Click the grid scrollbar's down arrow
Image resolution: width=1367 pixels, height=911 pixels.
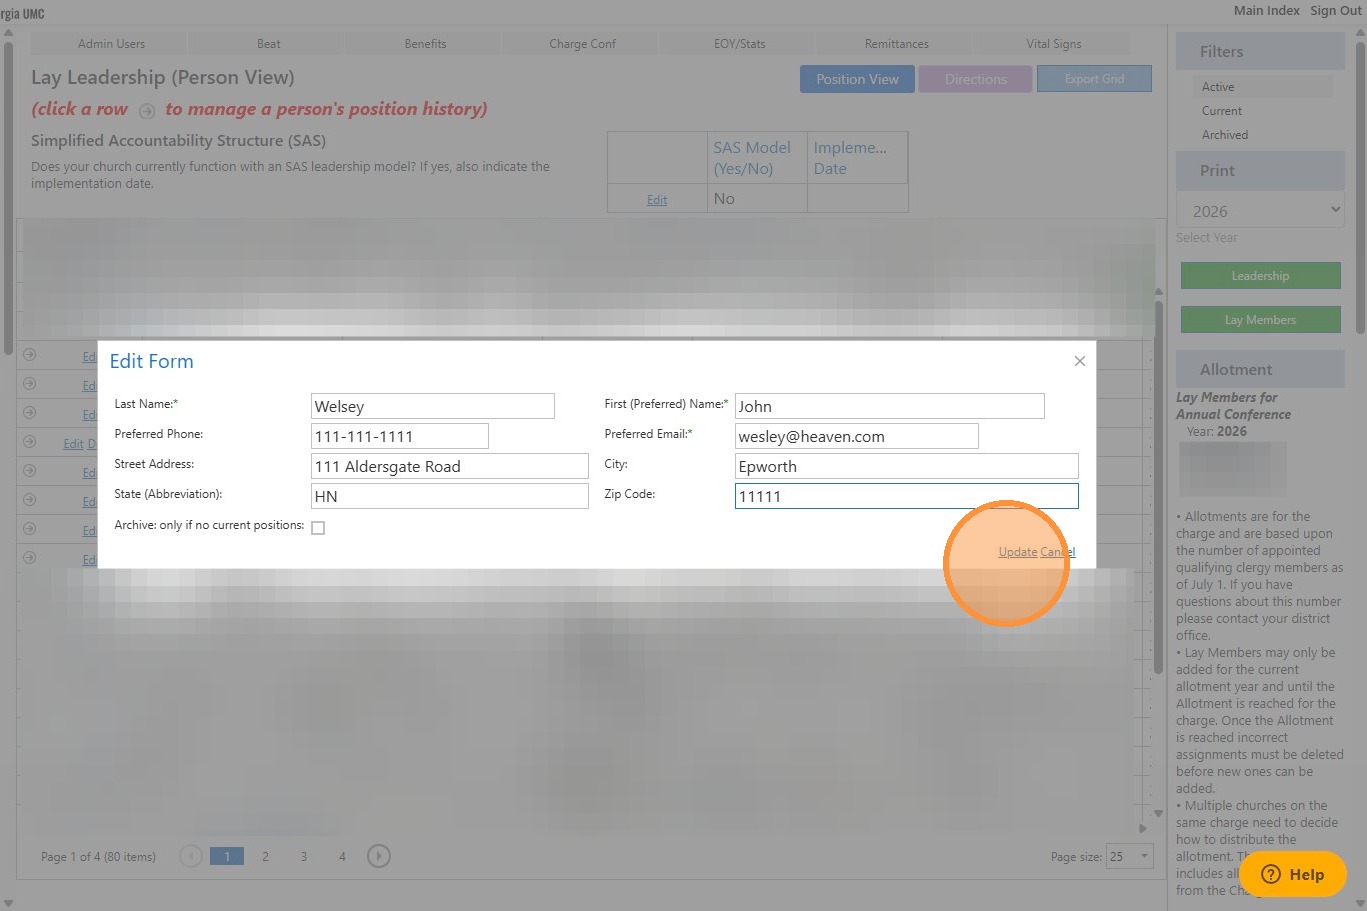tap(1158, 813)
